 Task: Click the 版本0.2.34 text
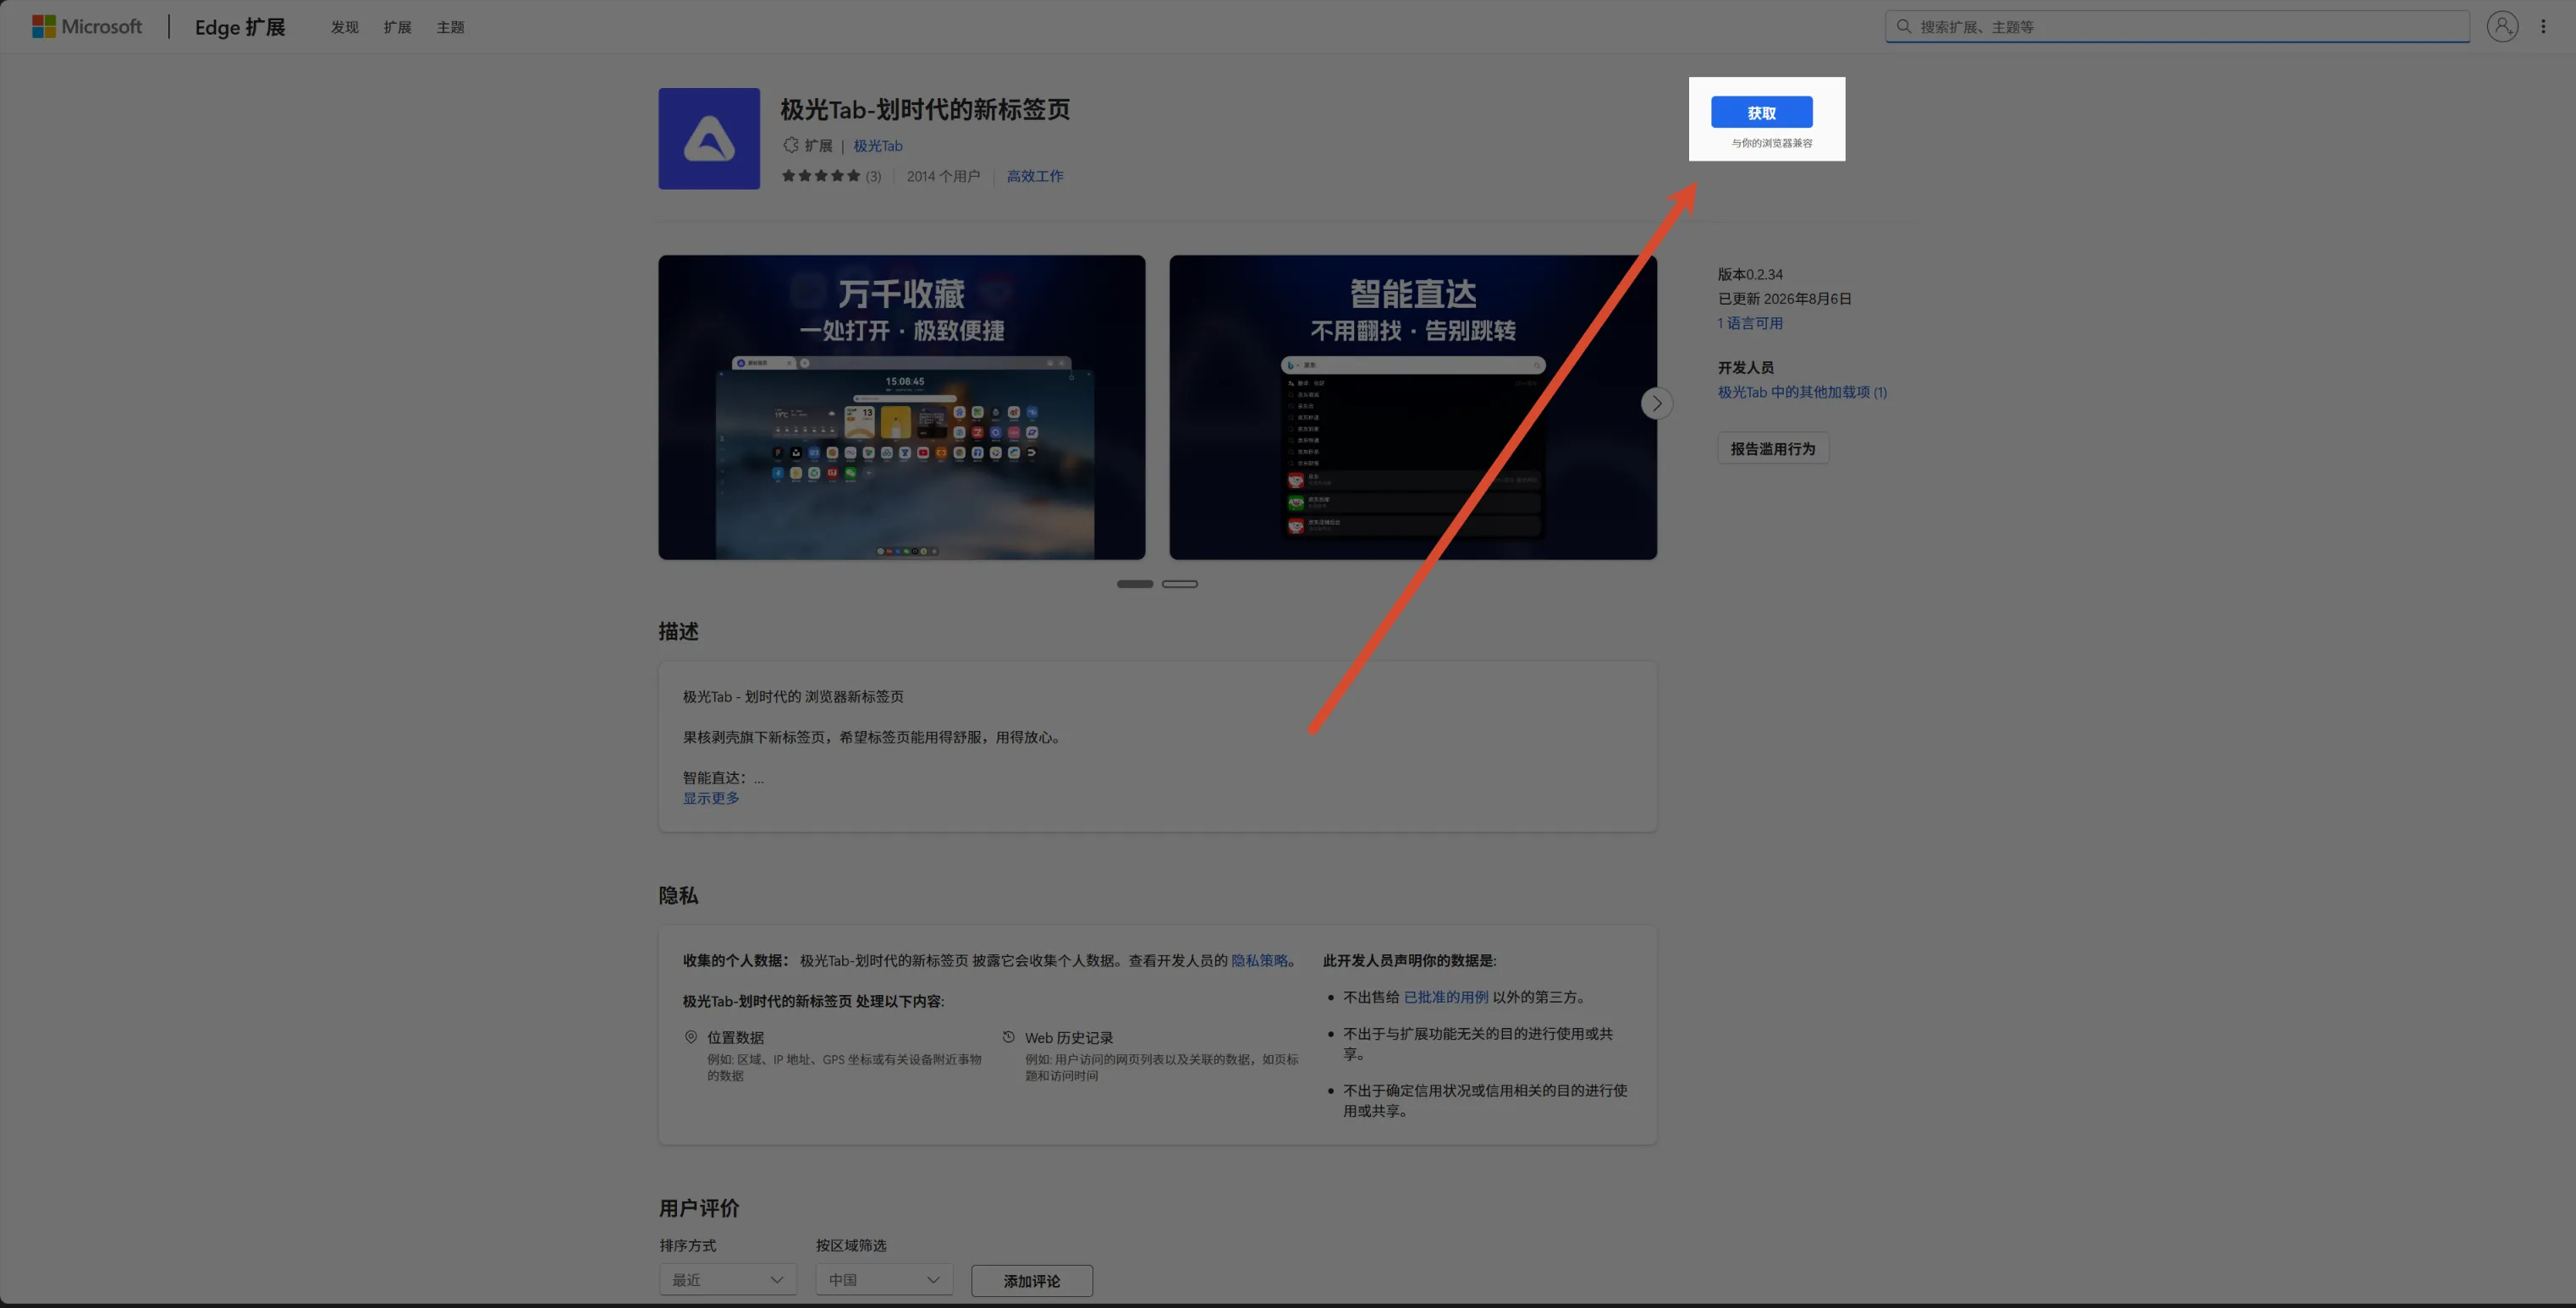click(1750, 274)
